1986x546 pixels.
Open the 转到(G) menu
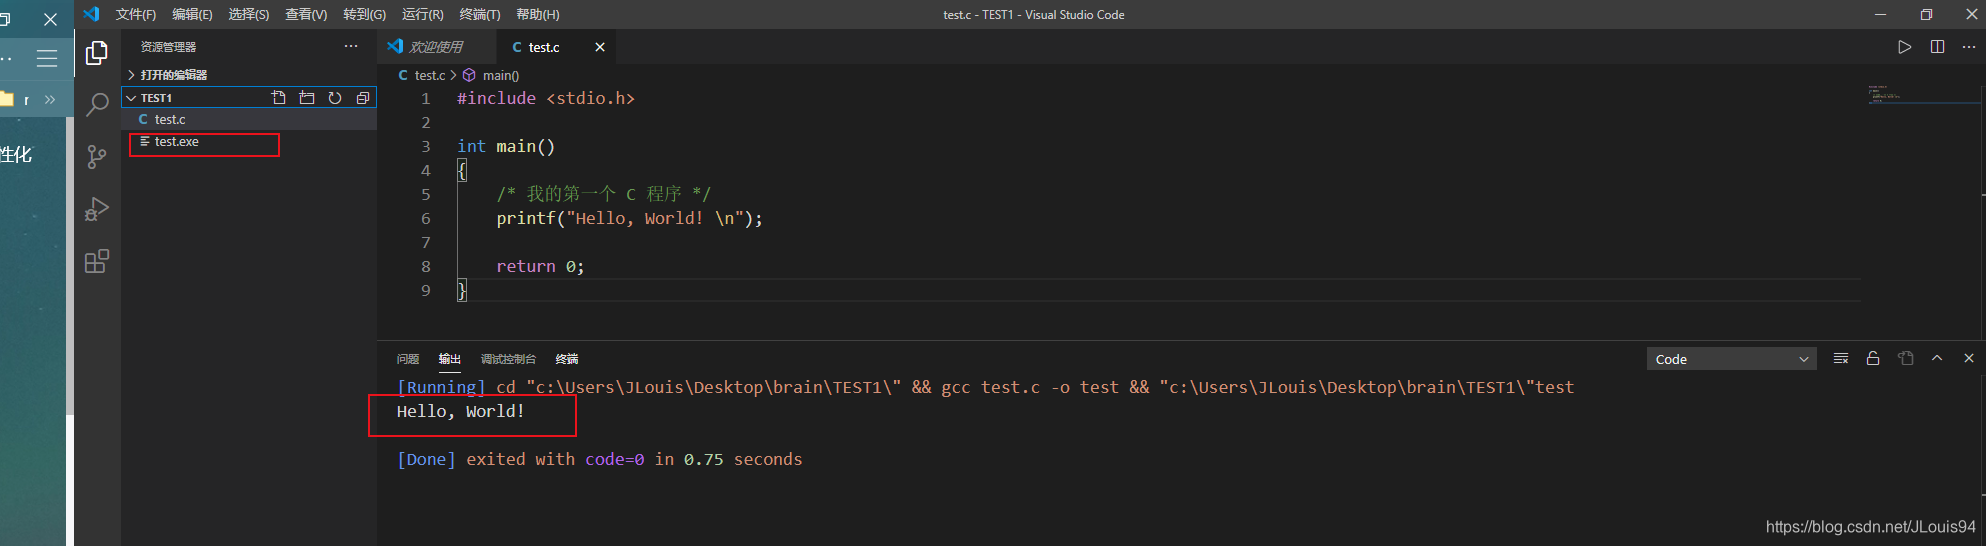(364, 14)
